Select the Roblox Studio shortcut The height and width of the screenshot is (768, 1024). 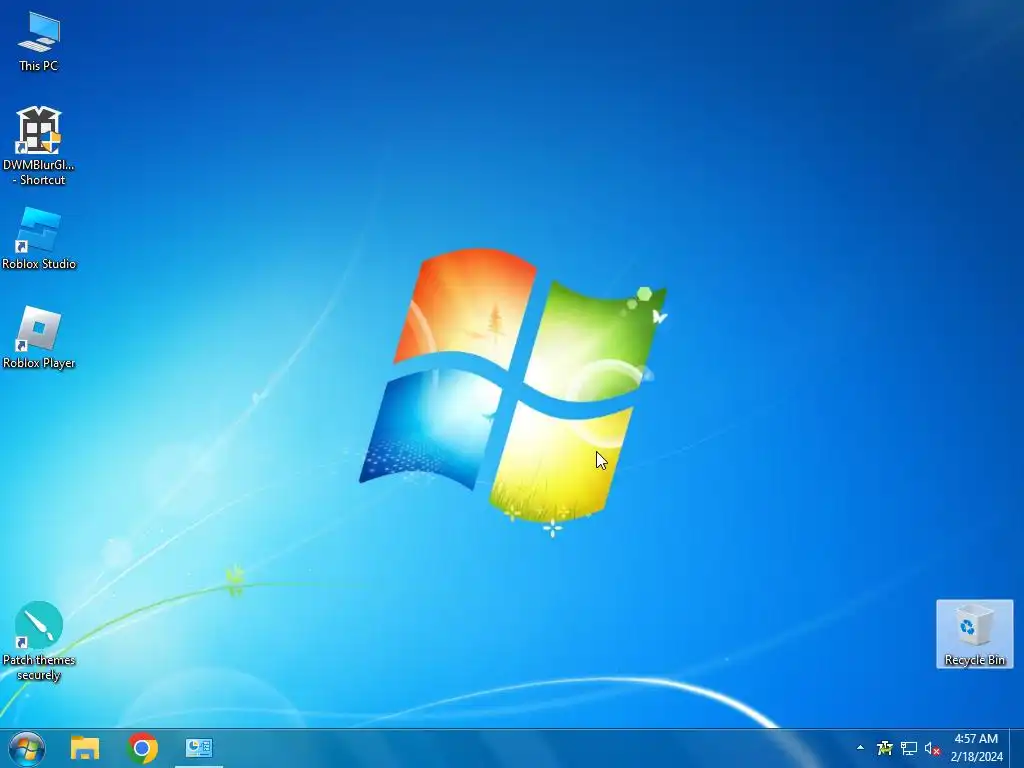tap(39, 238)
